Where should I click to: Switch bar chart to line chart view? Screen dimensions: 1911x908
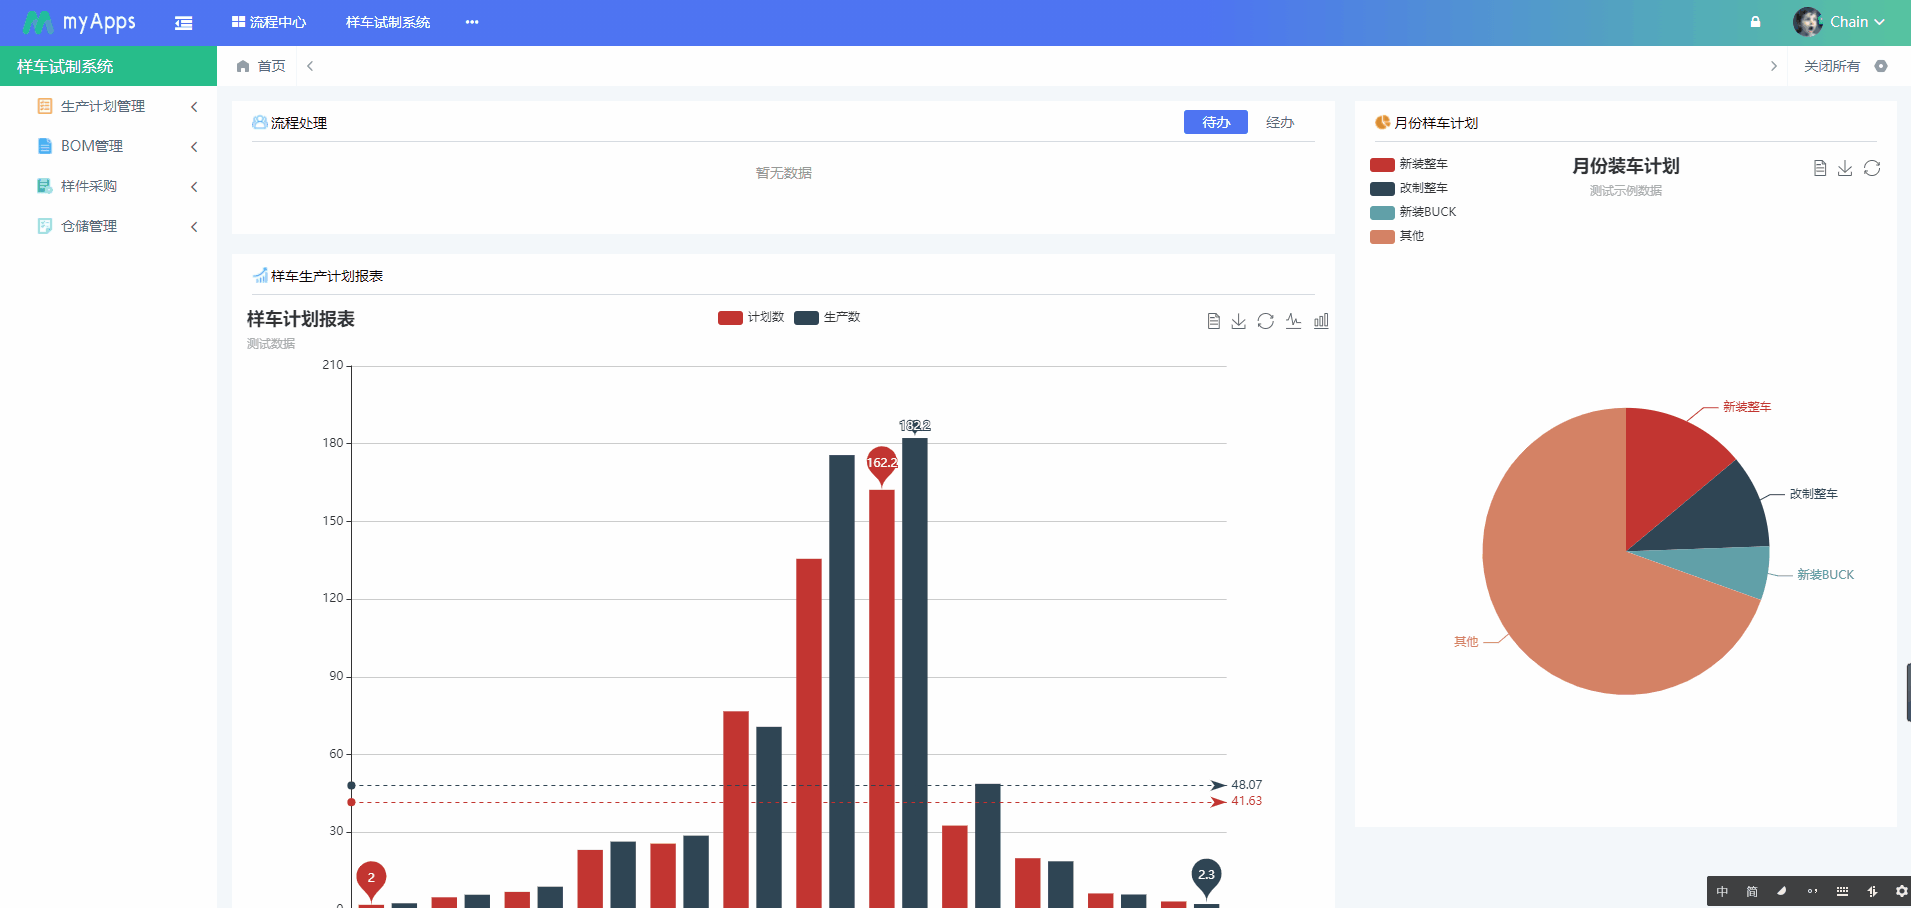coord(1293,321)
